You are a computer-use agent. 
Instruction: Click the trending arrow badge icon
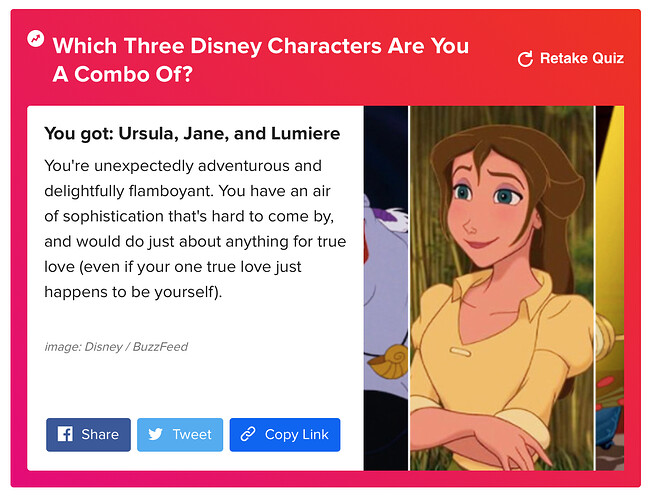point(36,39)
